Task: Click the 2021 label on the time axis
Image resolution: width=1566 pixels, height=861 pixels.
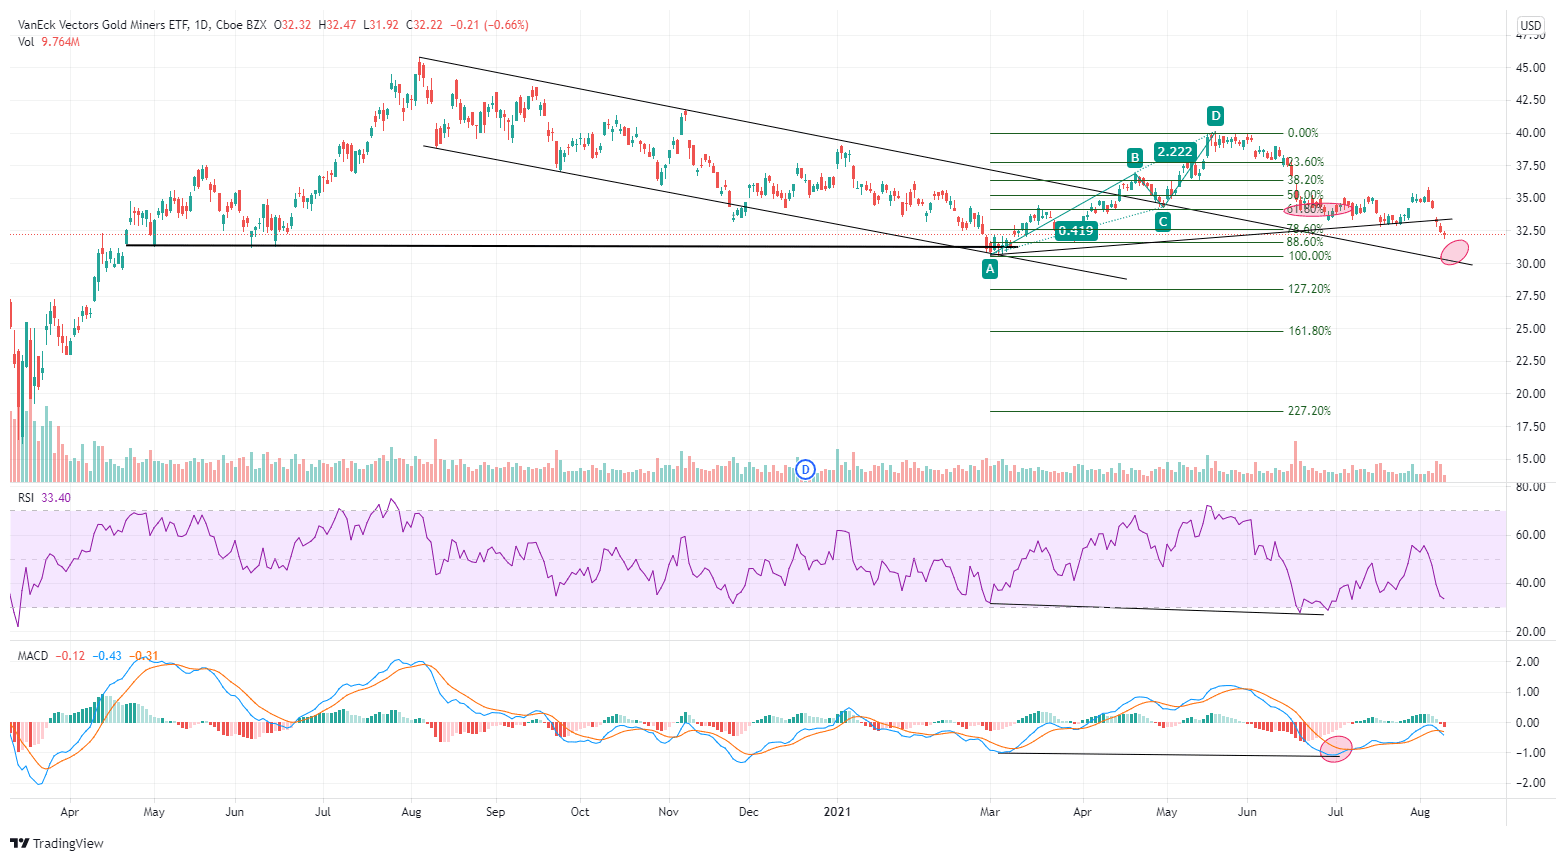Action: (x=837, y=812)
